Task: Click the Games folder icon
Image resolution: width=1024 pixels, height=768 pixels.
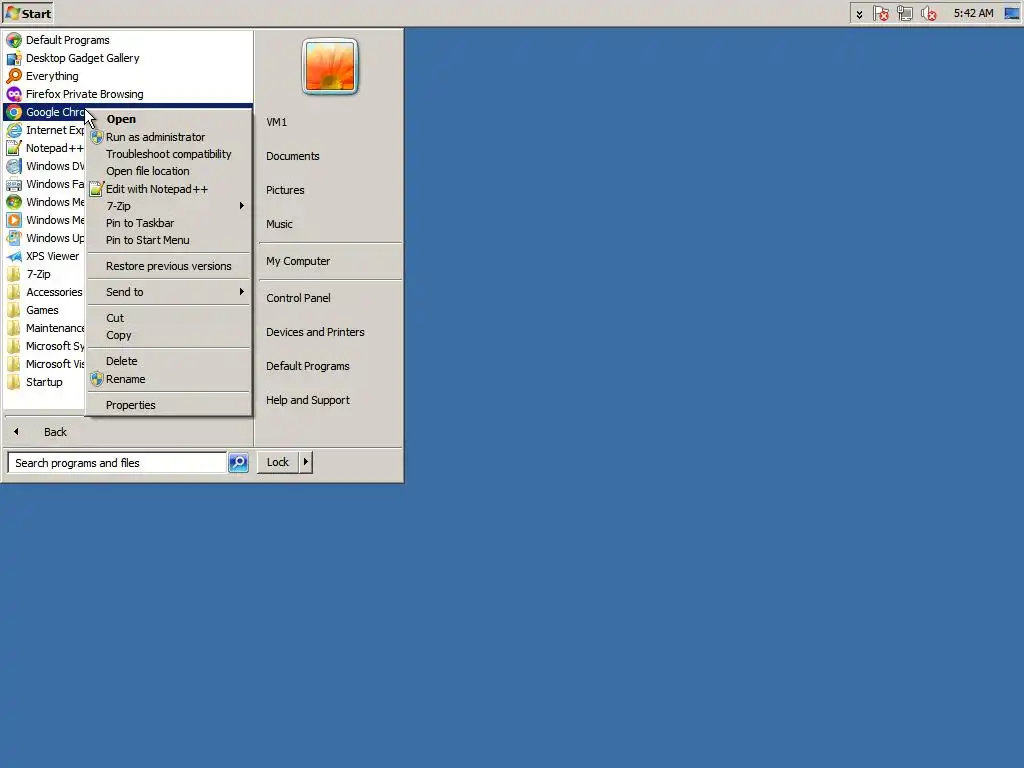Action: (x=14, y=310)
